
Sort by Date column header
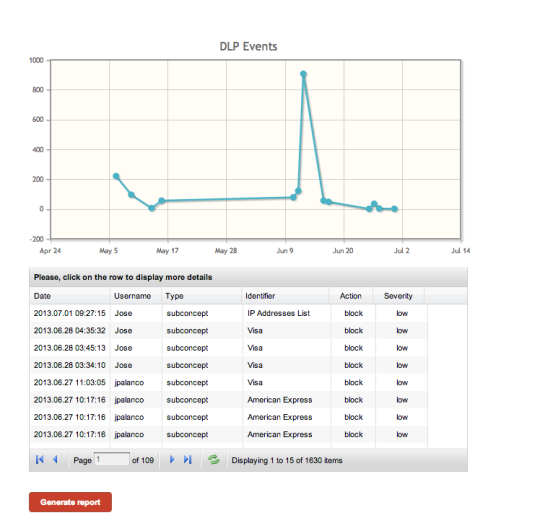point(70,296)
